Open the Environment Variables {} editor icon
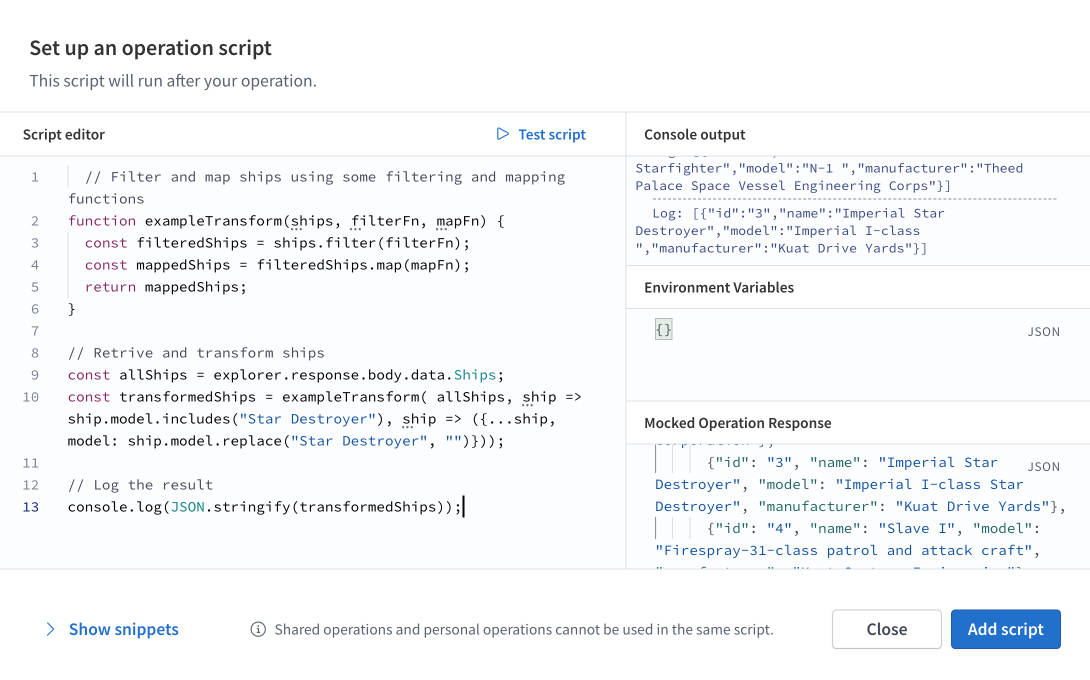 click(663, 327)
